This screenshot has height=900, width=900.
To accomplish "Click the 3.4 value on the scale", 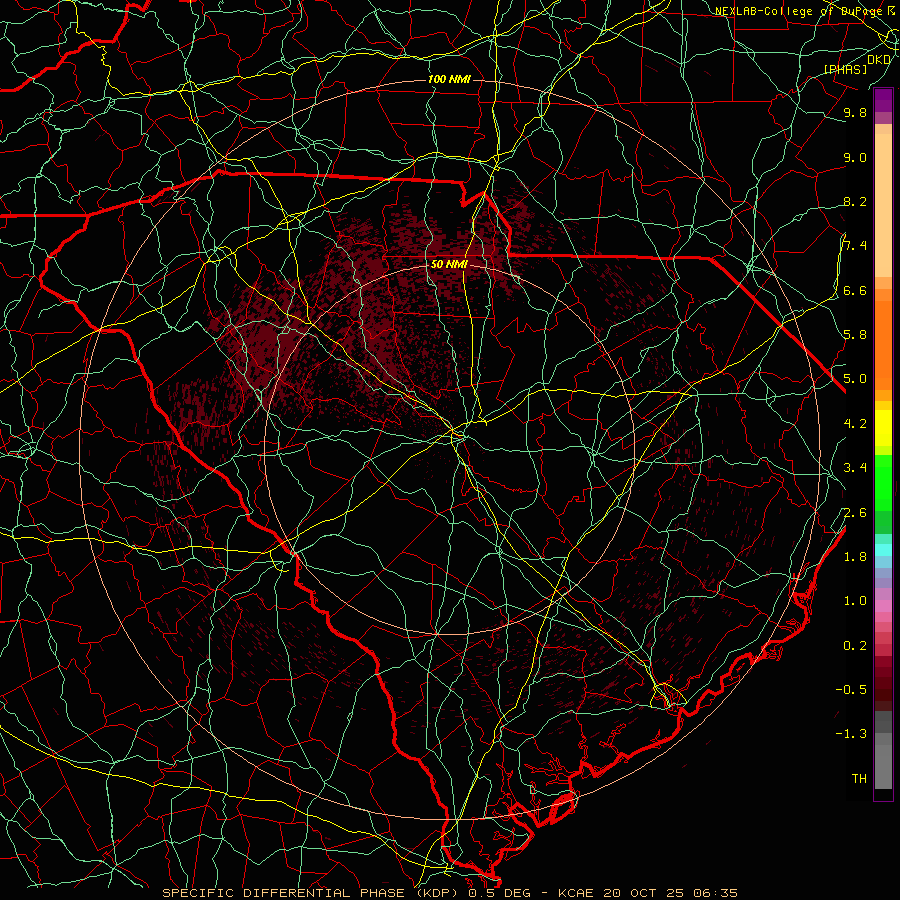I will (x=855, y=468).
